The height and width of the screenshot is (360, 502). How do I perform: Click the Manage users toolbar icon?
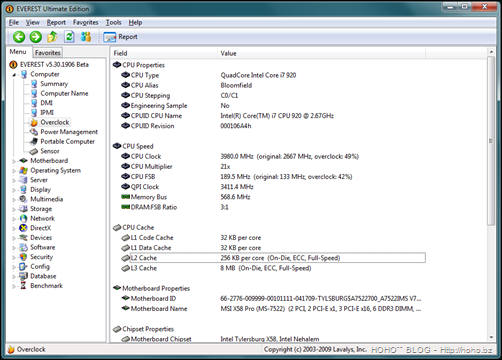tap(86, 36)
